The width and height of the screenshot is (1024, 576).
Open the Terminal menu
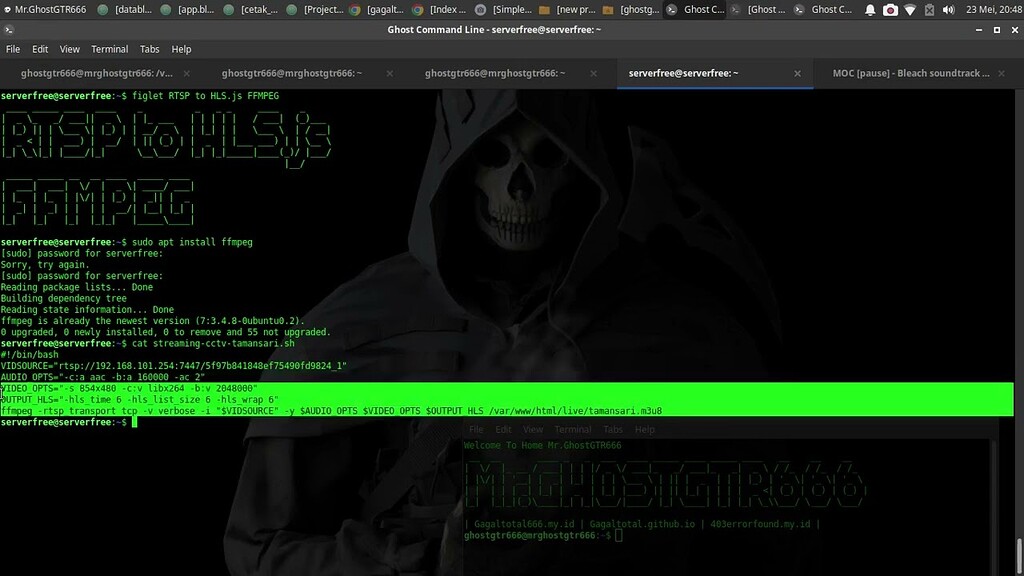(109, 48)
